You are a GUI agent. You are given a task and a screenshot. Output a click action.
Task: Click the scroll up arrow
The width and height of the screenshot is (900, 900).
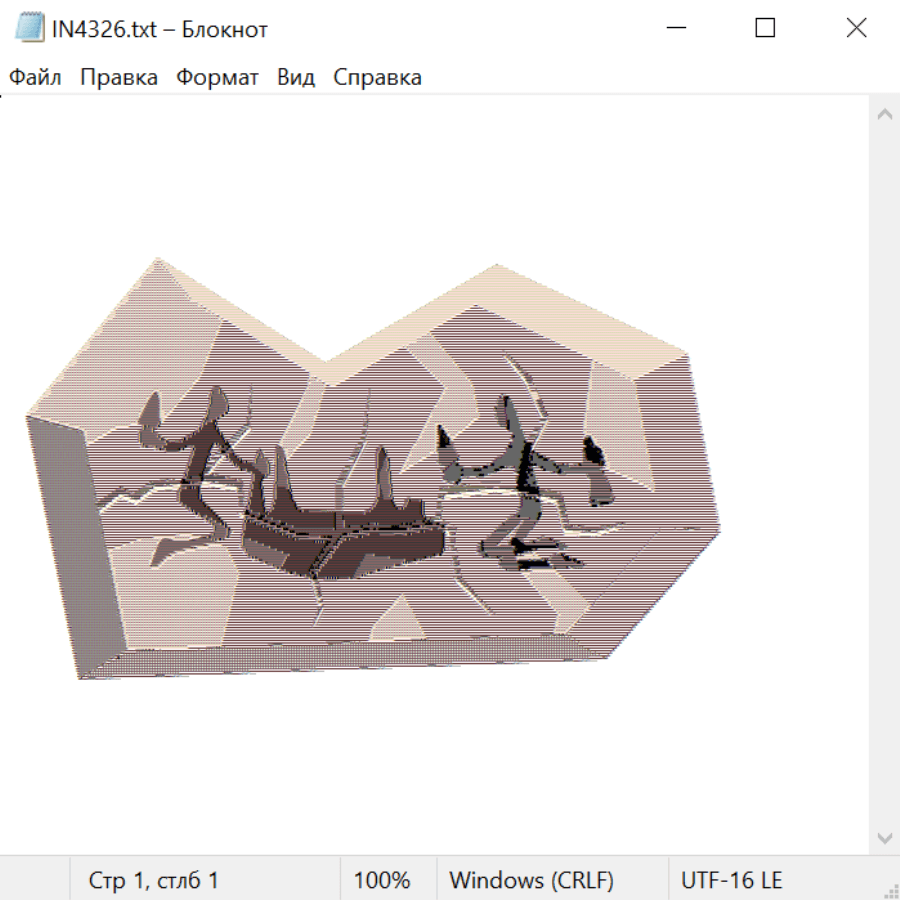click(884, 114)
